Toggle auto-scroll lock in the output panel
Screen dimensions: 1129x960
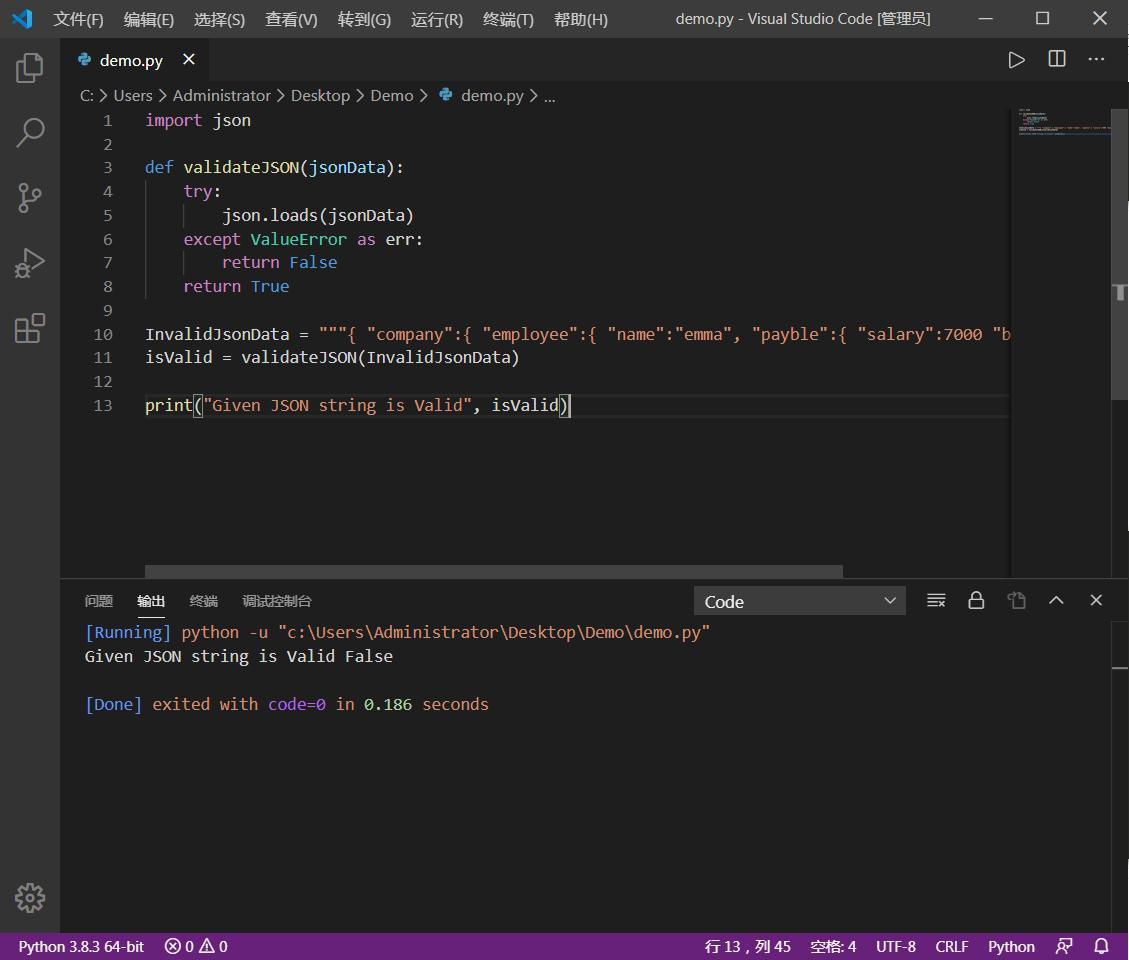(x=976, y=600)
